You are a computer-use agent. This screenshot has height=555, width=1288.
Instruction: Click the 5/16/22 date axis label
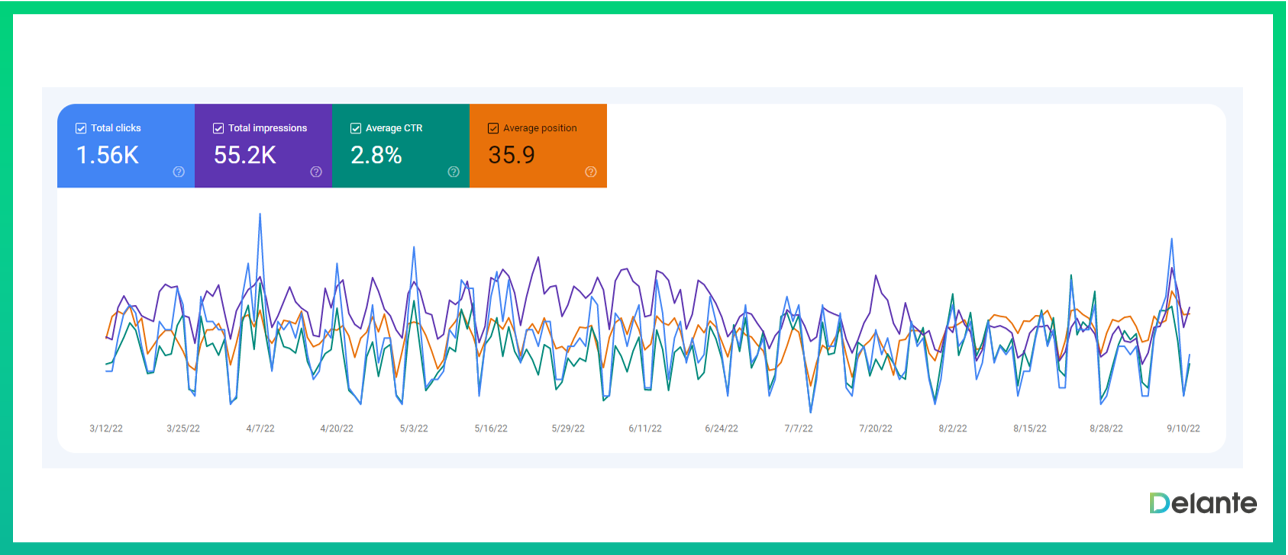491,428
